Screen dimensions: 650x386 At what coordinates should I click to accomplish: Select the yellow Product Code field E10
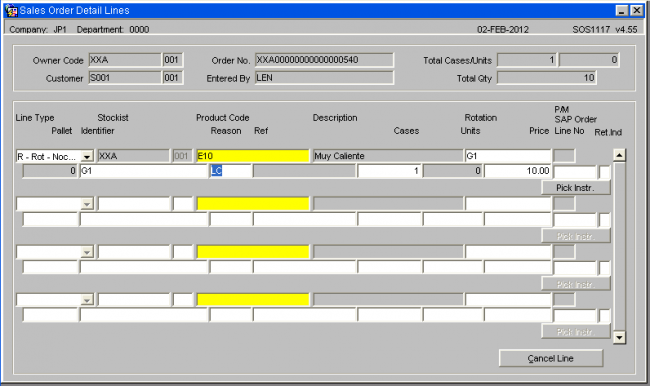(x=253, y=156)
